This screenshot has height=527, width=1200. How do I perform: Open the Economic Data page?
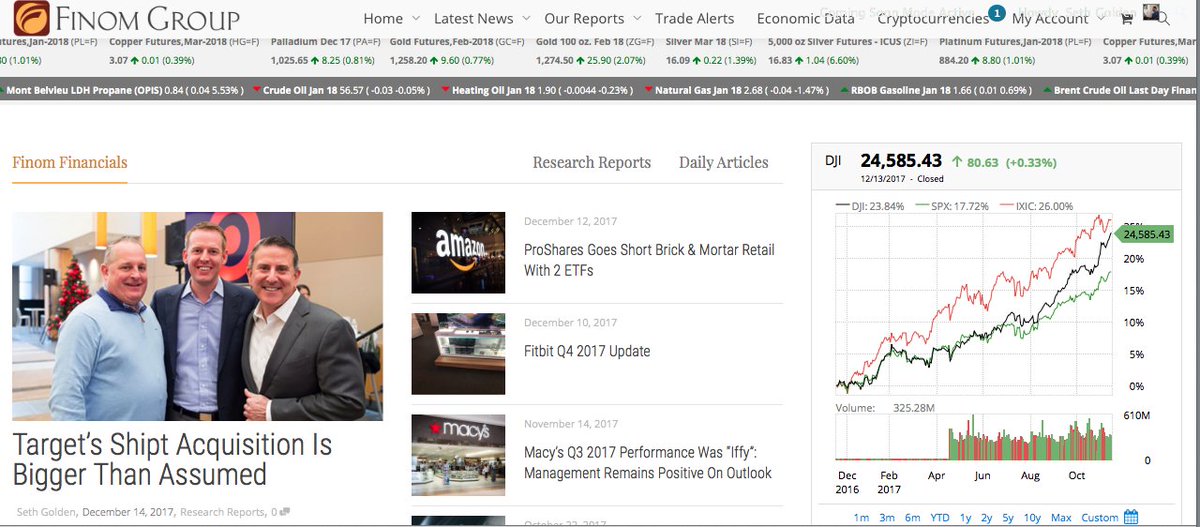[806, 19]
